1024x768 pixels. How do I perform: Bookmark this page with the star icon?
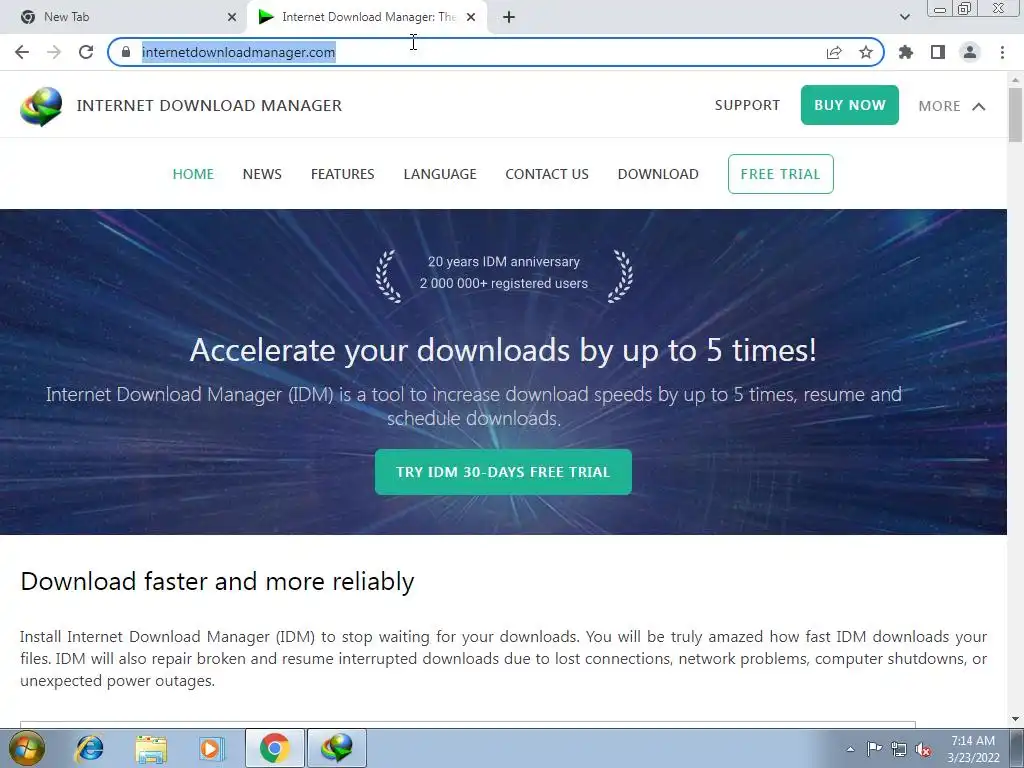pos(866,52)
